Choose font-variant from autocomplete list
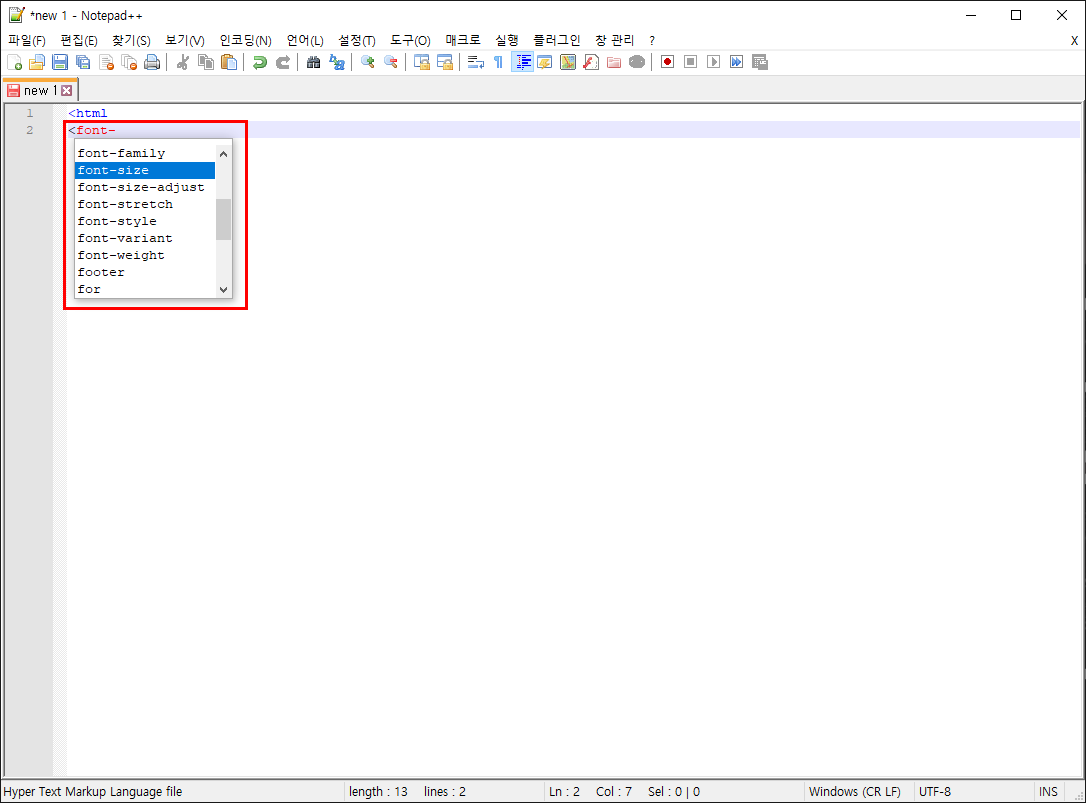Viewport: 1086px width, 803px height. 145,238
